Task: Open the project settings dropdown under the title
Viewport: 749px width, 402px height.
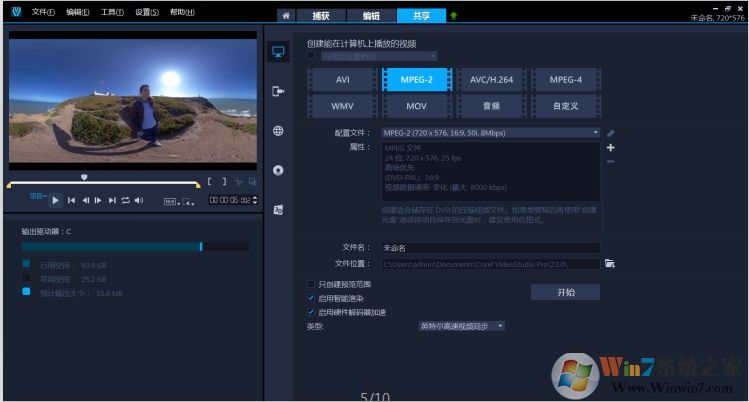Action: pyautogui.click(x=379, y=56)
